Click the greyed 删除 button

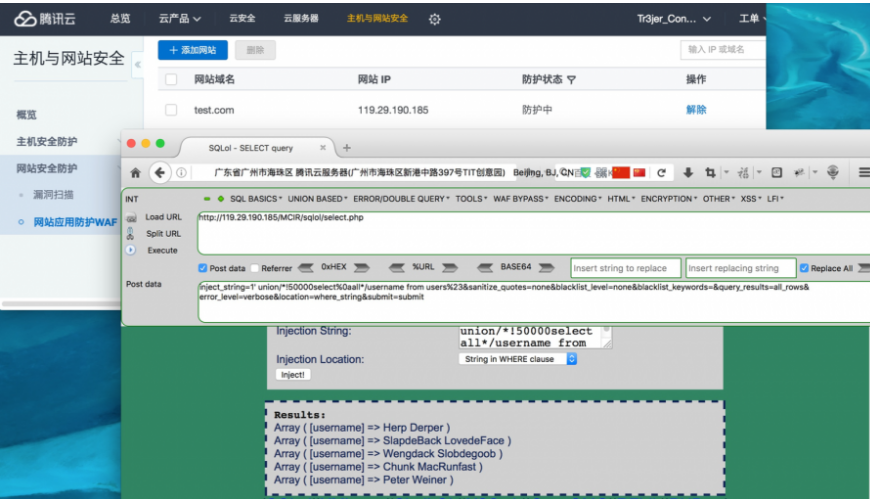[x=255, y=50]
